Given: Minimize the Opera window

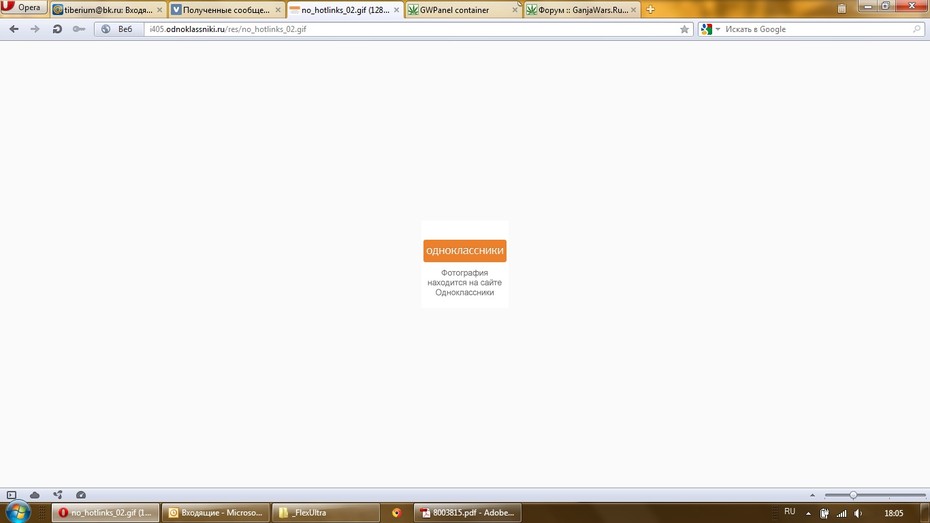Looking at the screenshot, I should coord(868,5).
